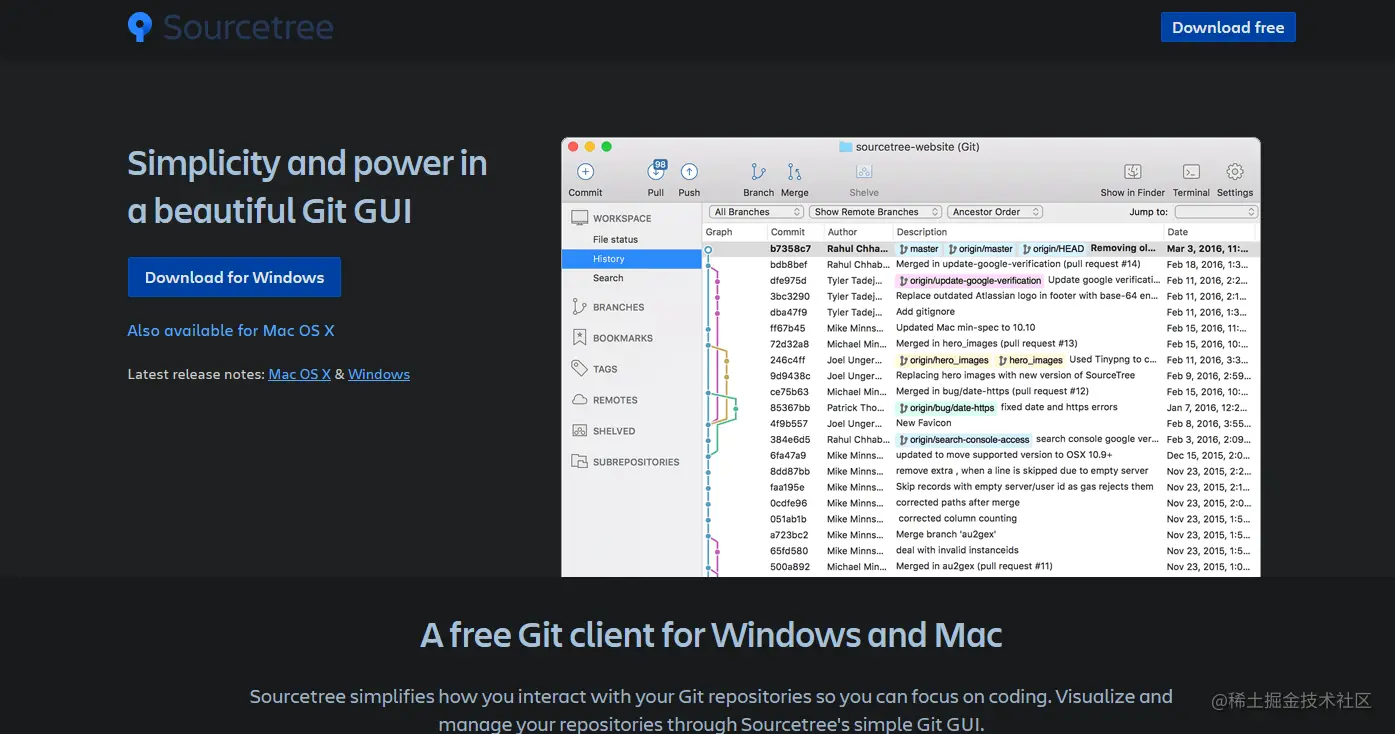The width and height of the screenshot is (1395, 734).
Task: Click the Tags icon in the sidebar
Action: point(579,369)
